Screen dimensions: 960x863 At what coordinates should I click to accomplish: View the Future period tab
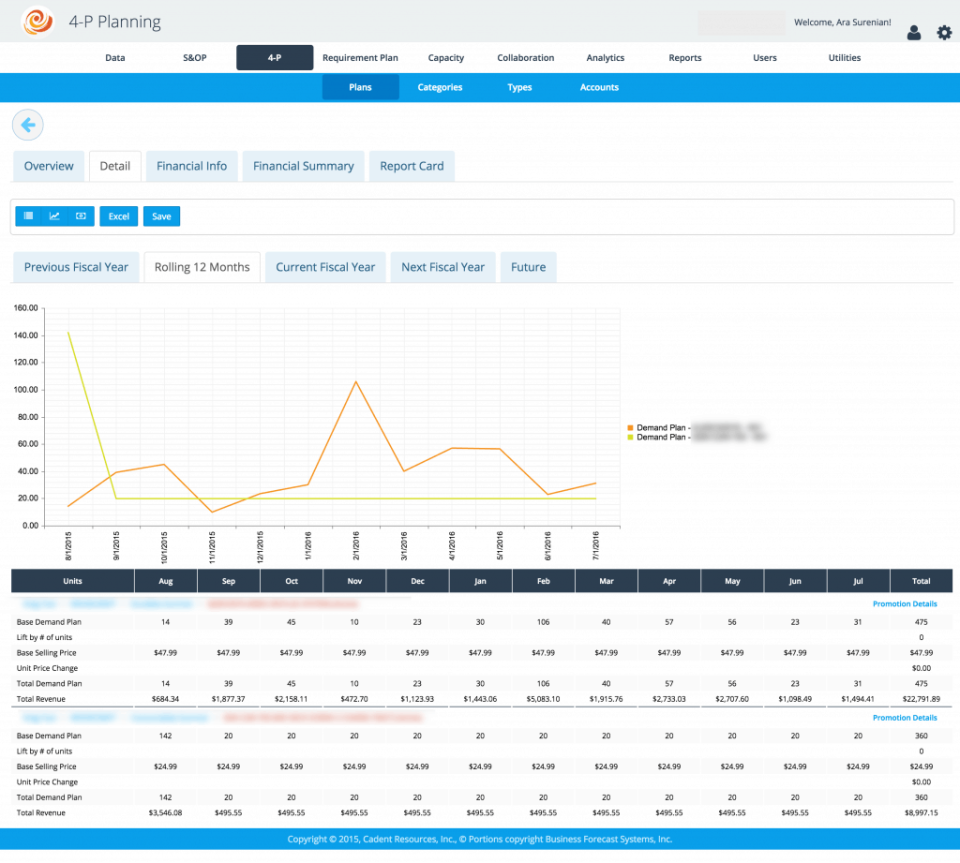click(528, 267)
